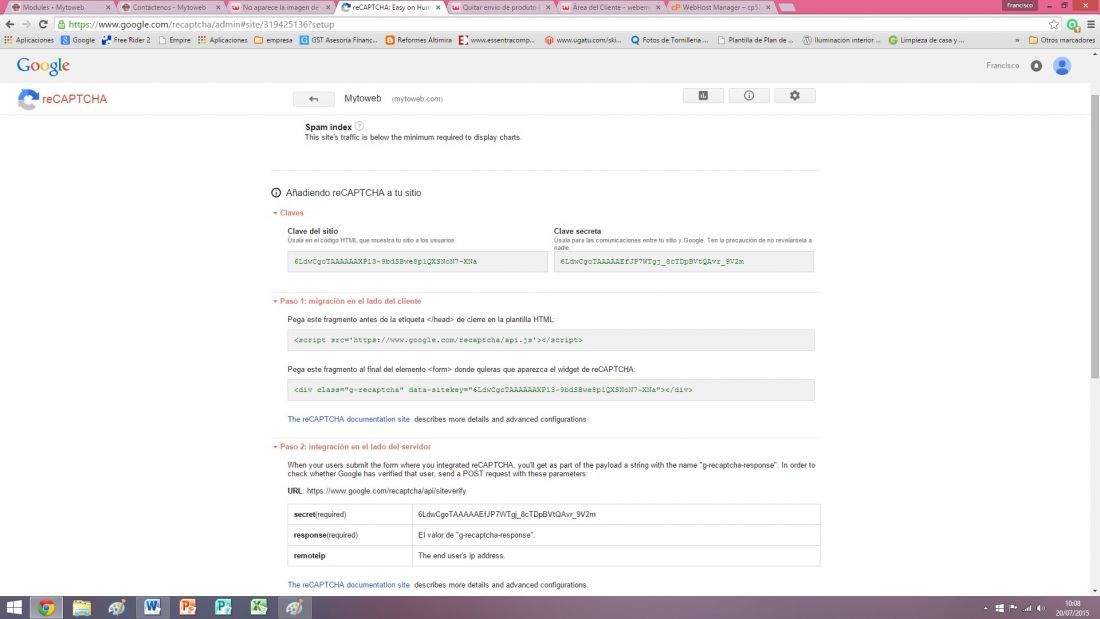Open the Google account avatar

click(1062, 66)
